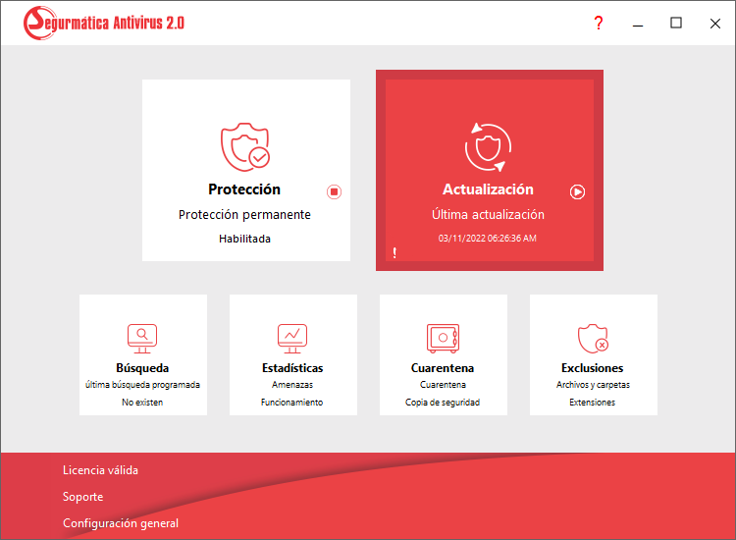
Task: Click the Protección shield checkmark icon
Action: pyautogui.click(x=245, y=147)
